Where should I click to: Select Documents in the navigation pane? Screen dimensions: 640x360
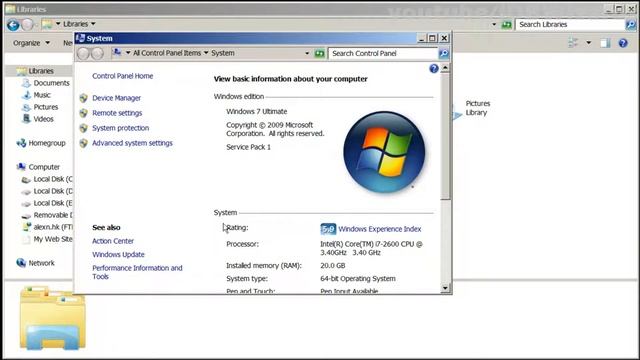tap(51, 83)
